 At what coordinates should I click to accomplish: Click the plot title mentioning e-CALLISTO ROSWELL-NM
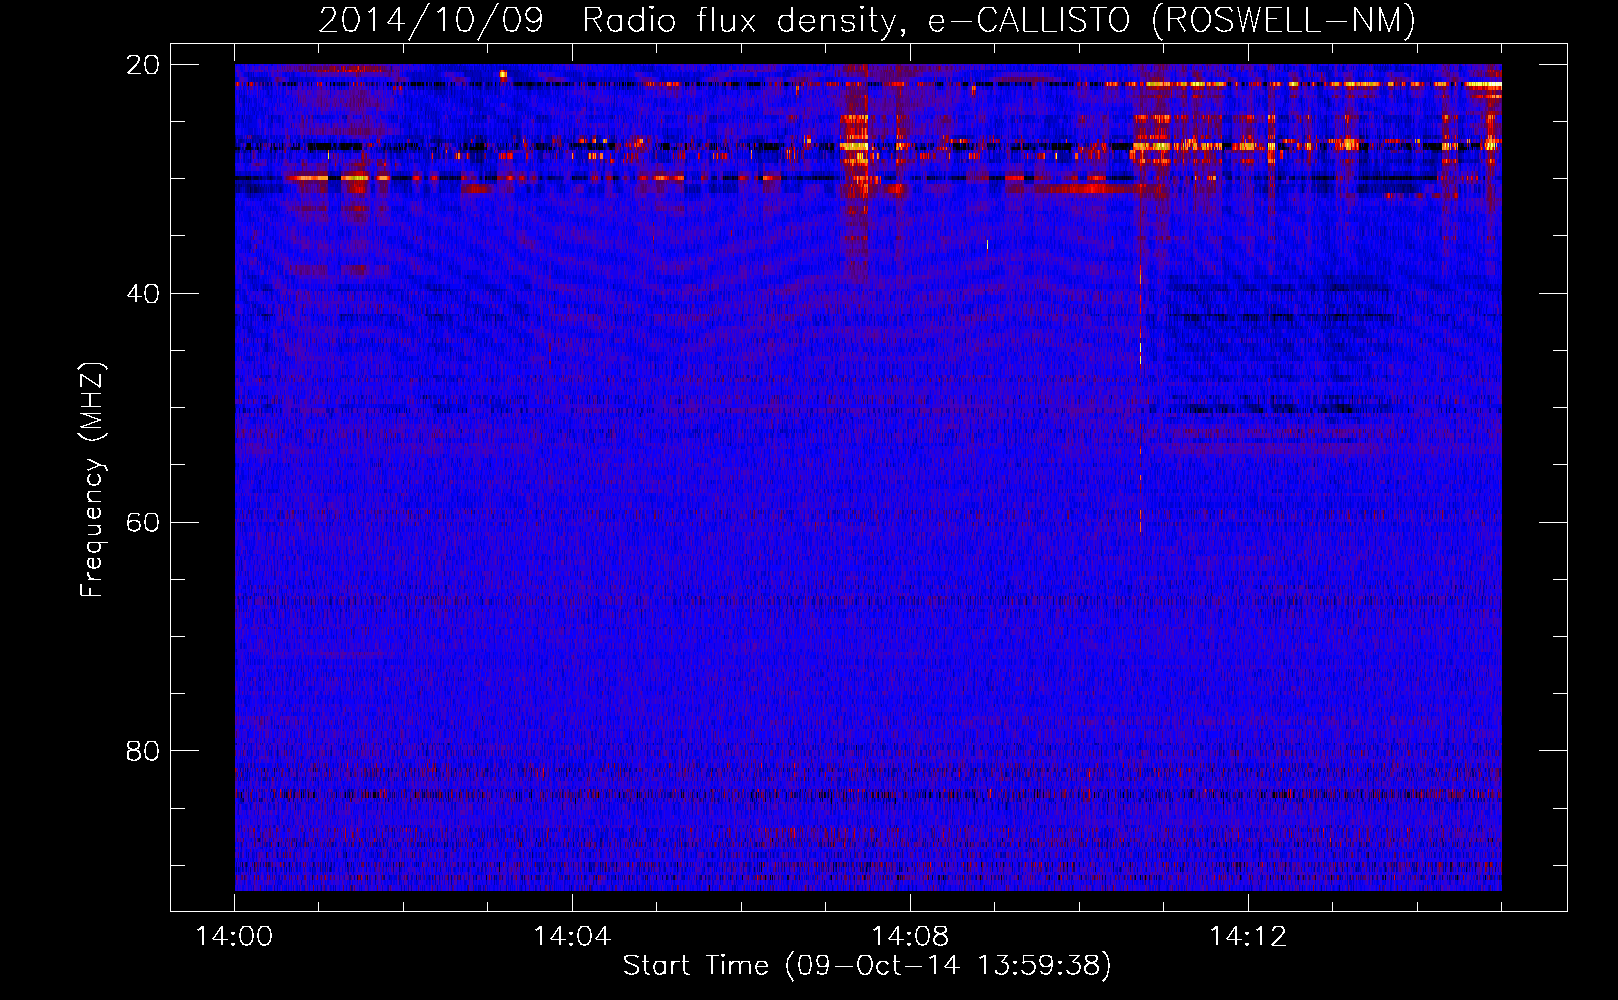tap(867, 20)
